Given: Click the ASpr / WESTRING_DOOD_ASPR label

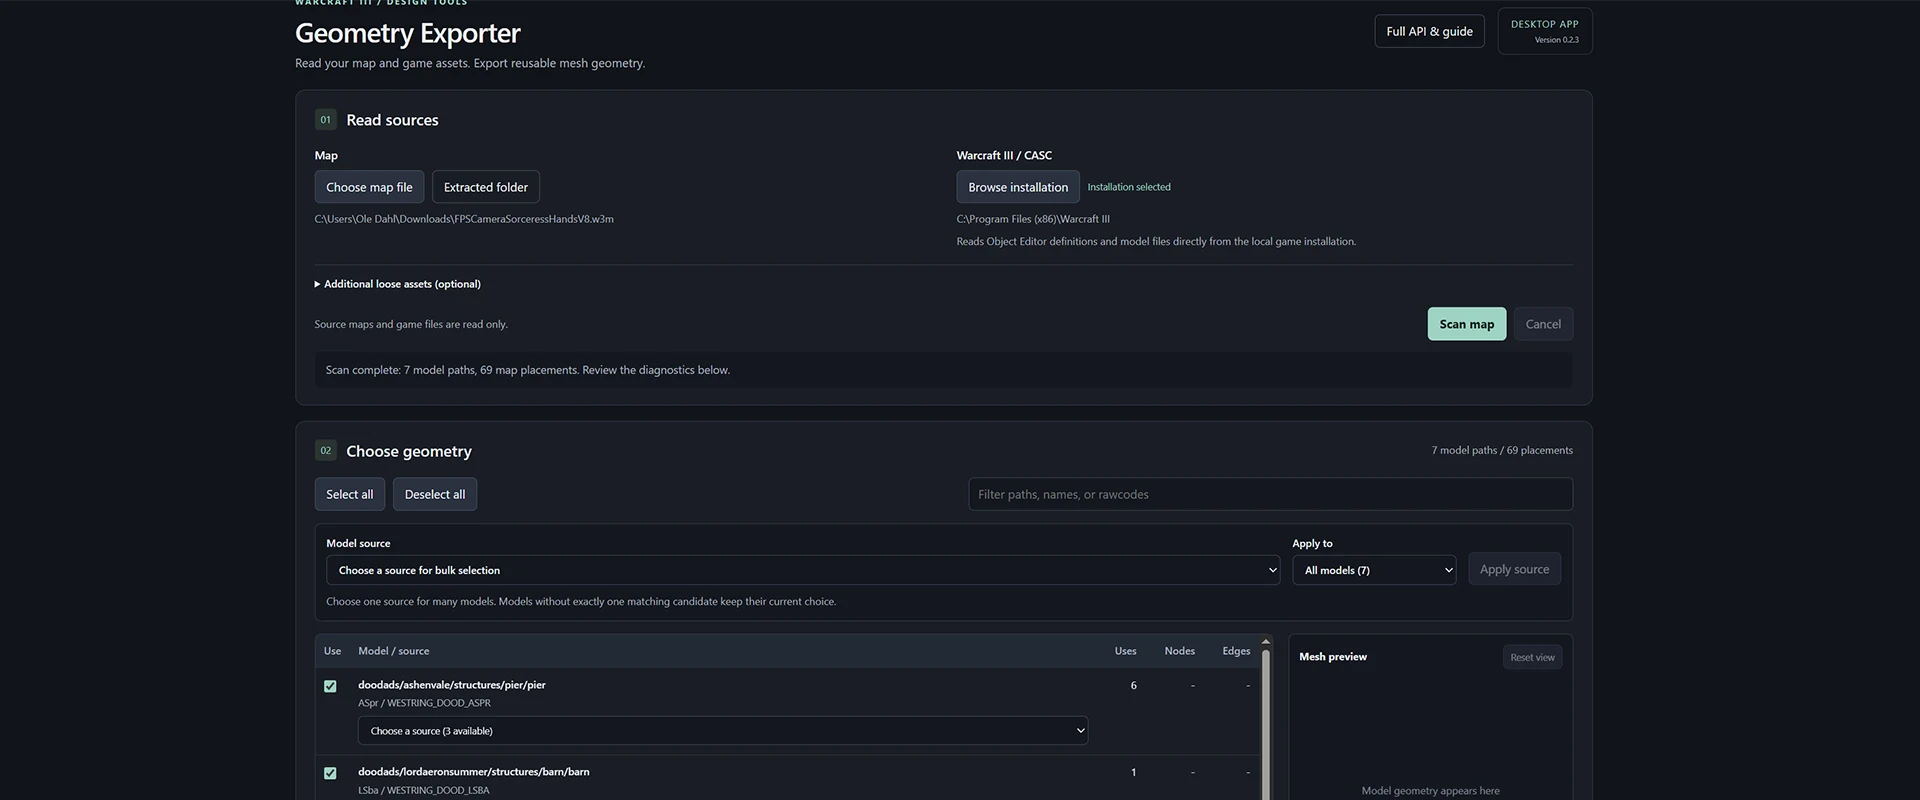Looking at the screenshot, I should [425, 703].
